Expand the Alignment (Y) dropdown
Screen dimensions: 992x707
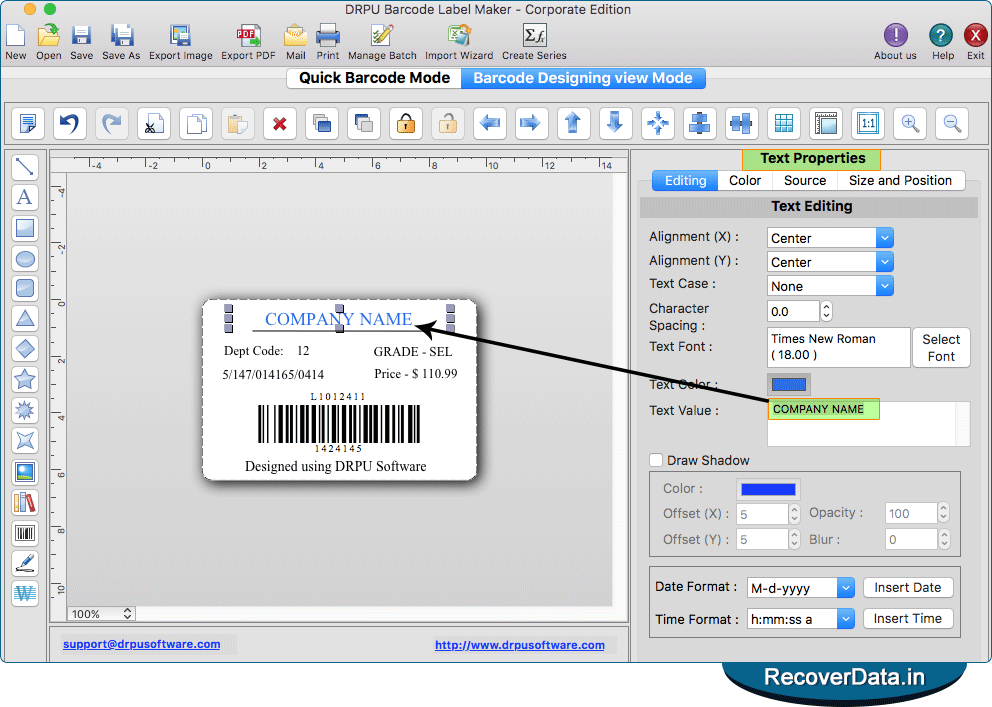(884, 262)
